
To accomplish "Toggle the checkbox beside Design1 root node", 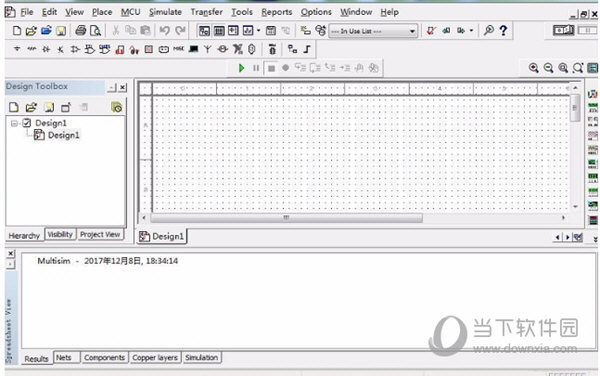I will (26, 123).
